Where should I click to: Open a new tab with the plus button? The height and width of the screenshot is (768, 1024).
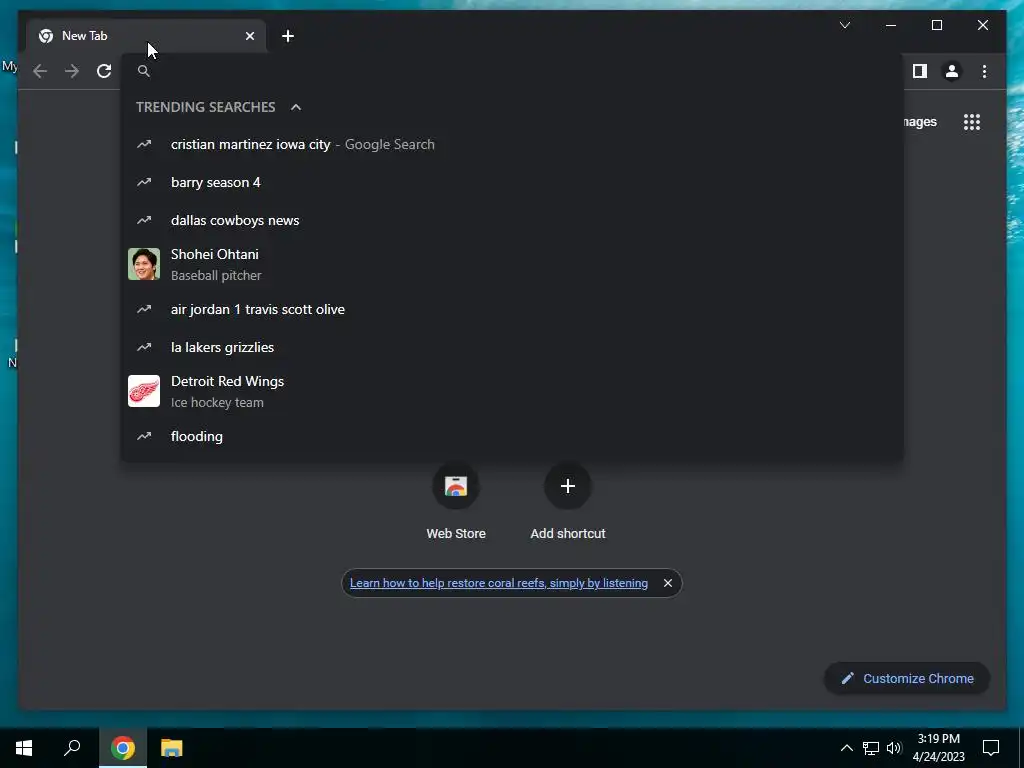tap(288, 36)
